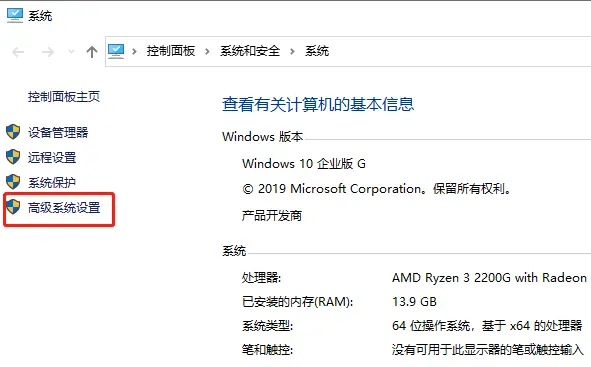The height and width of the screenshot is (367, 591).
Task: Open 控制面板主页 link
Action: (x=64, y=97)
